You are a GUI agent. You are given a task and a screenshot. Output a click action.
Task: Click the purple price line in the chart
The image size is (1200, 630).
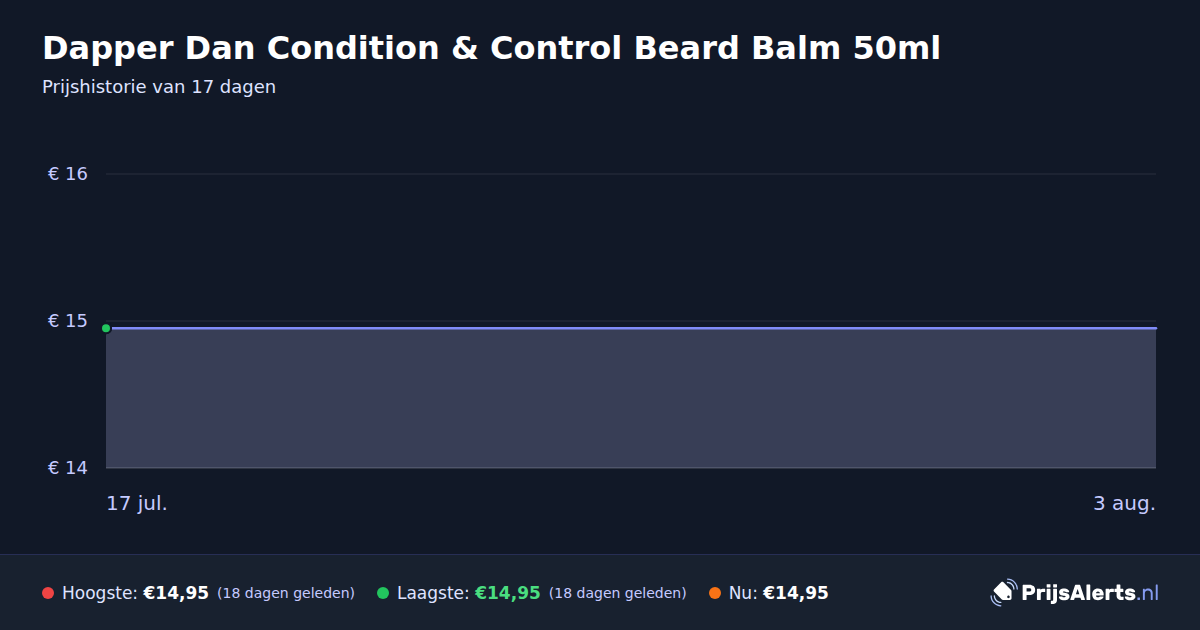point(631,328)
